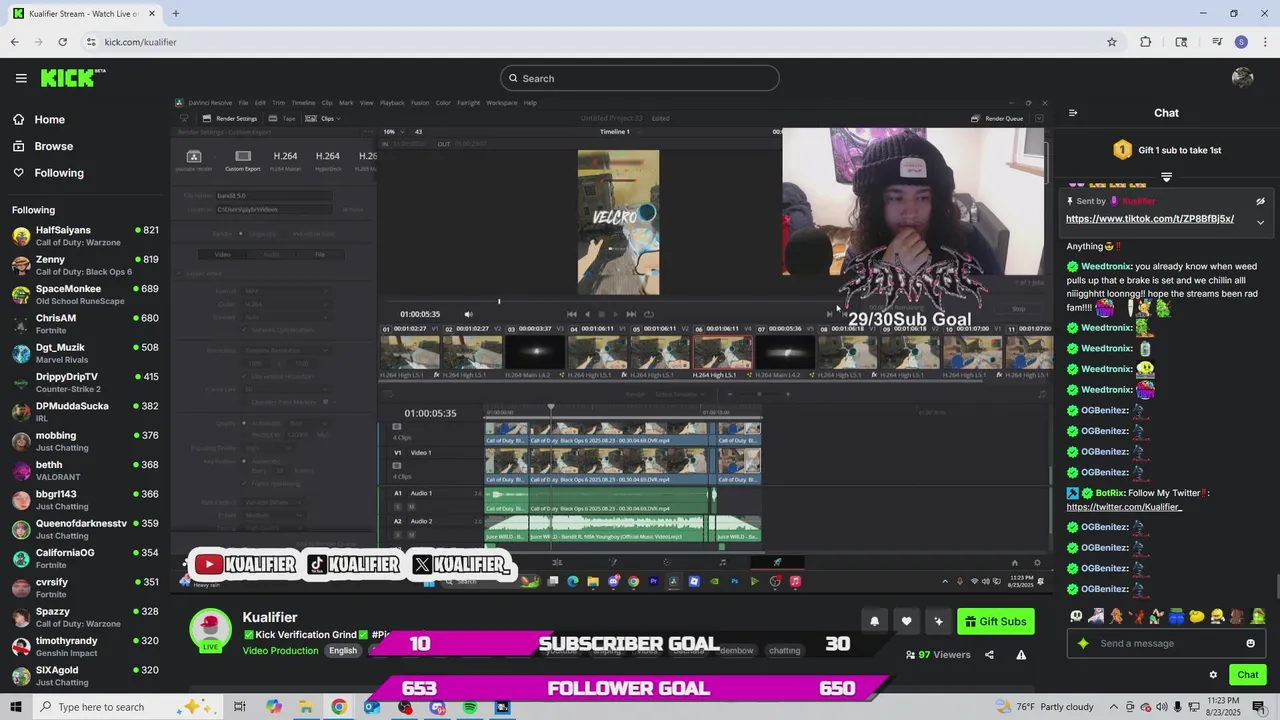Pick the skull quick emote
1280x720 pixels.
[1076, 617]
